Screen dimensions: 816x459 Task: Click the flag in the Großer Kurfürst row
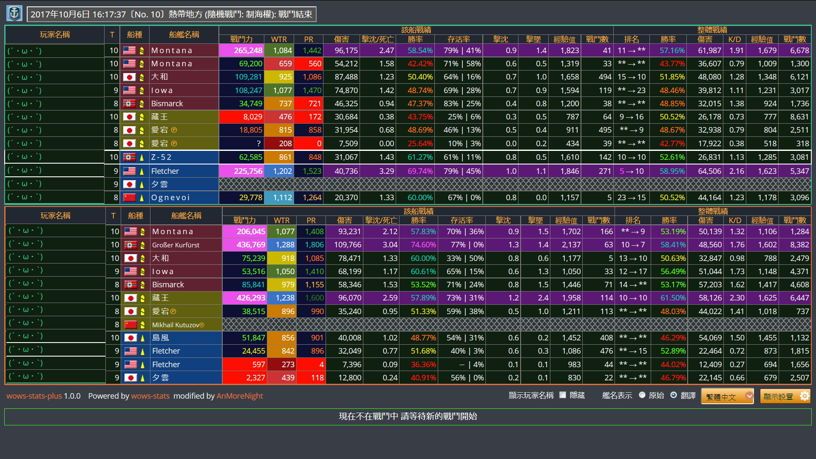(x=130, y=245)
